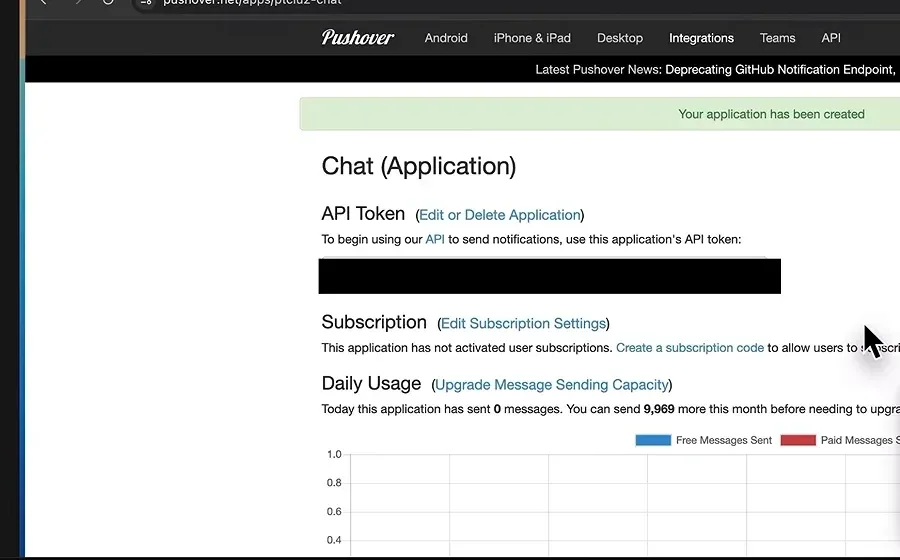900x560 pixels.
Task: Open the iPhone & iPad page
Action: coord(532,38)
